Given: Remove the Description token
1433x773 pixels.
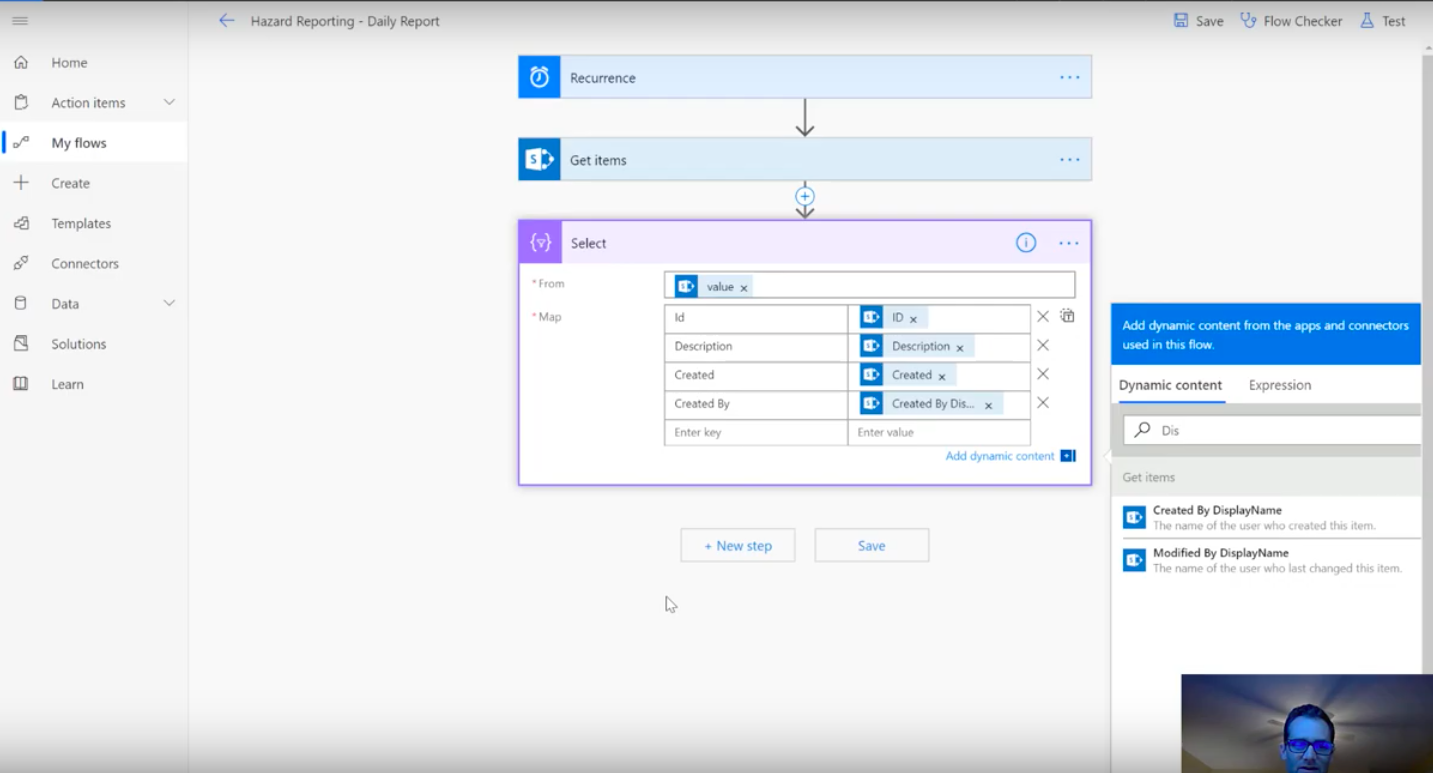Looking at the screenshot, I should [960, 348].
